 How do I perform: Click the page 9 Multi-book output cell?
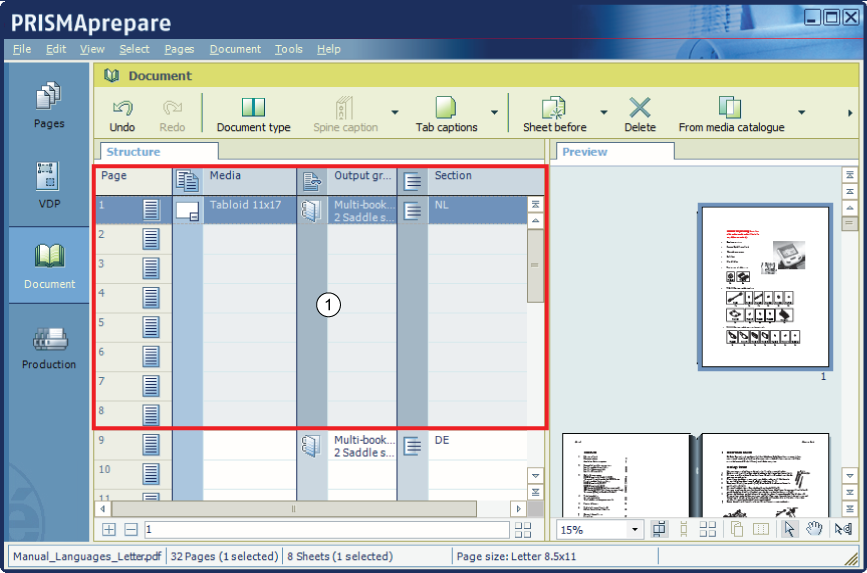(362, 446)
